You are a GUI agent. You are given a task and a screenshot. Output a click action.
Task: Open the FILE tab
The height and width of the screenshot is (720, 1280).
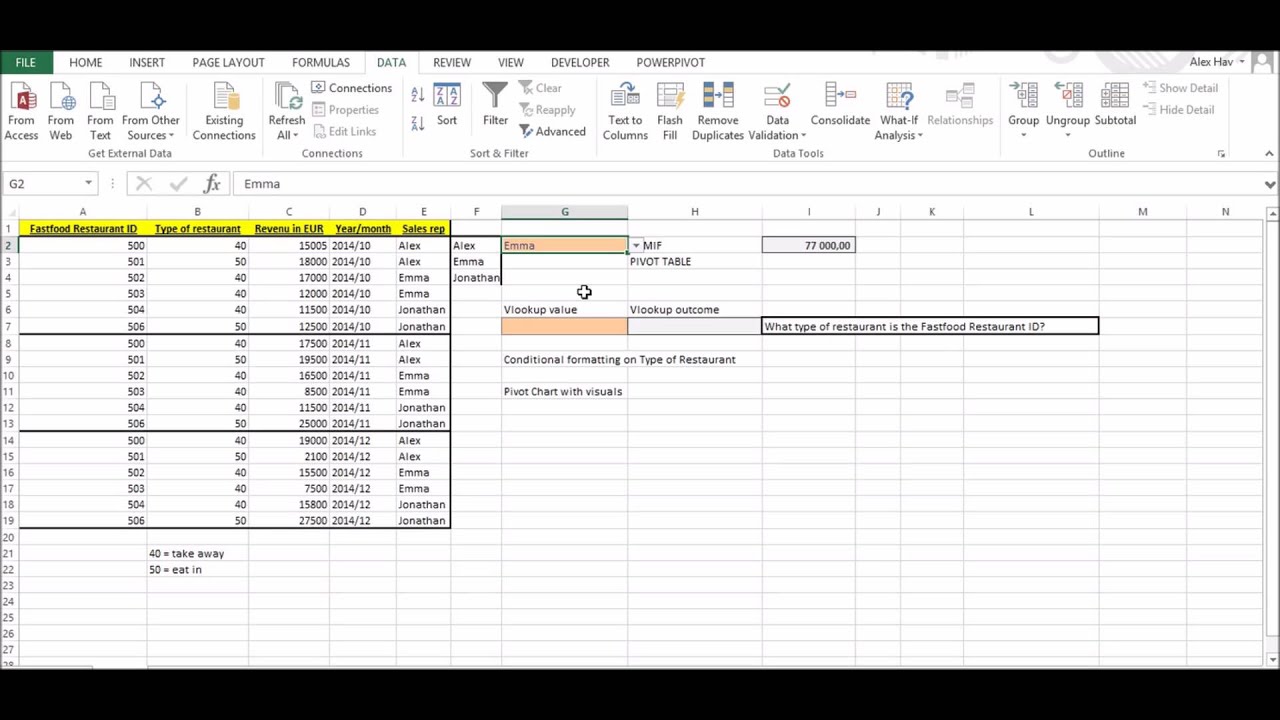[25, 62]
